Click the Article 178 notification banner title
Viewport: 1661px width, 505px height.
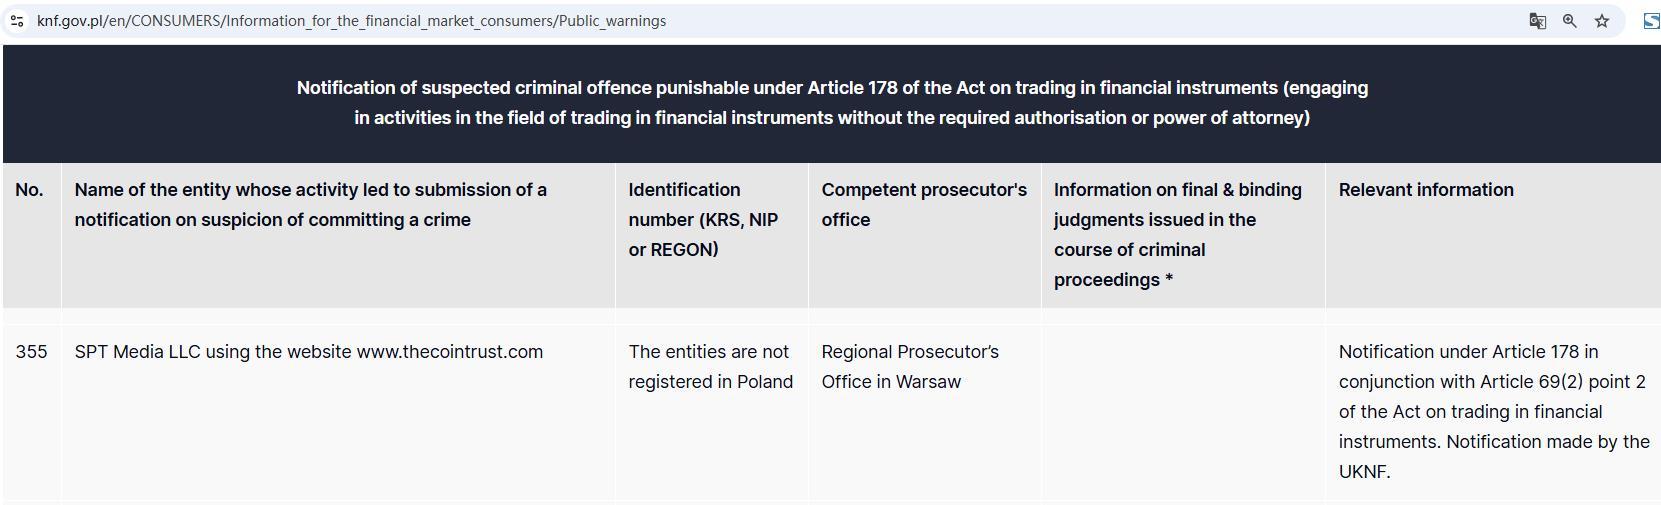tap(832, 103)
